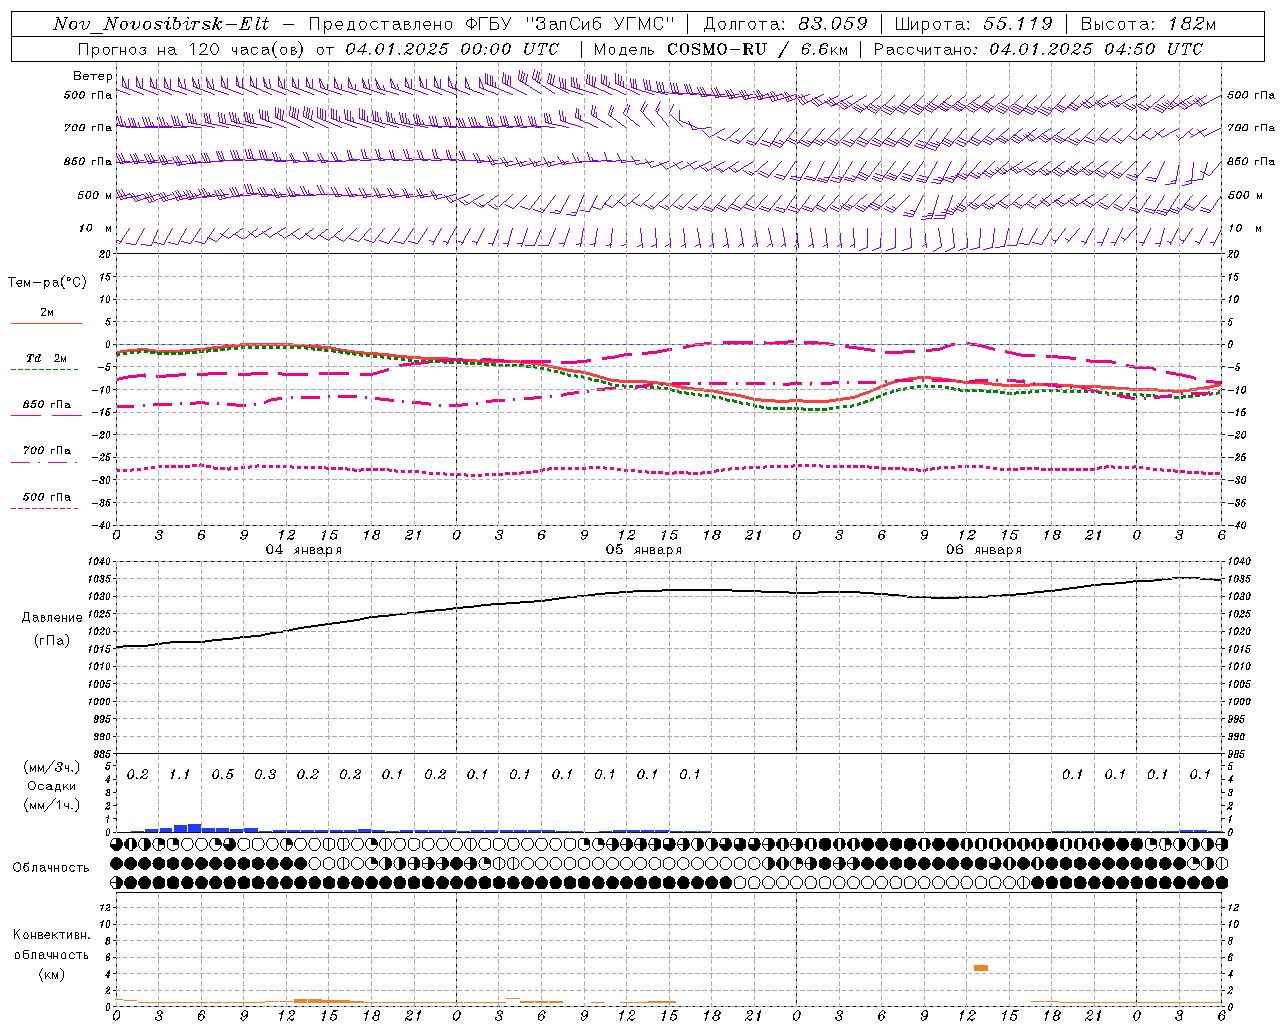This screenshot has width=1280, height=1024.
Task: Click the Облачность cloudiness label
Action: 51,868
